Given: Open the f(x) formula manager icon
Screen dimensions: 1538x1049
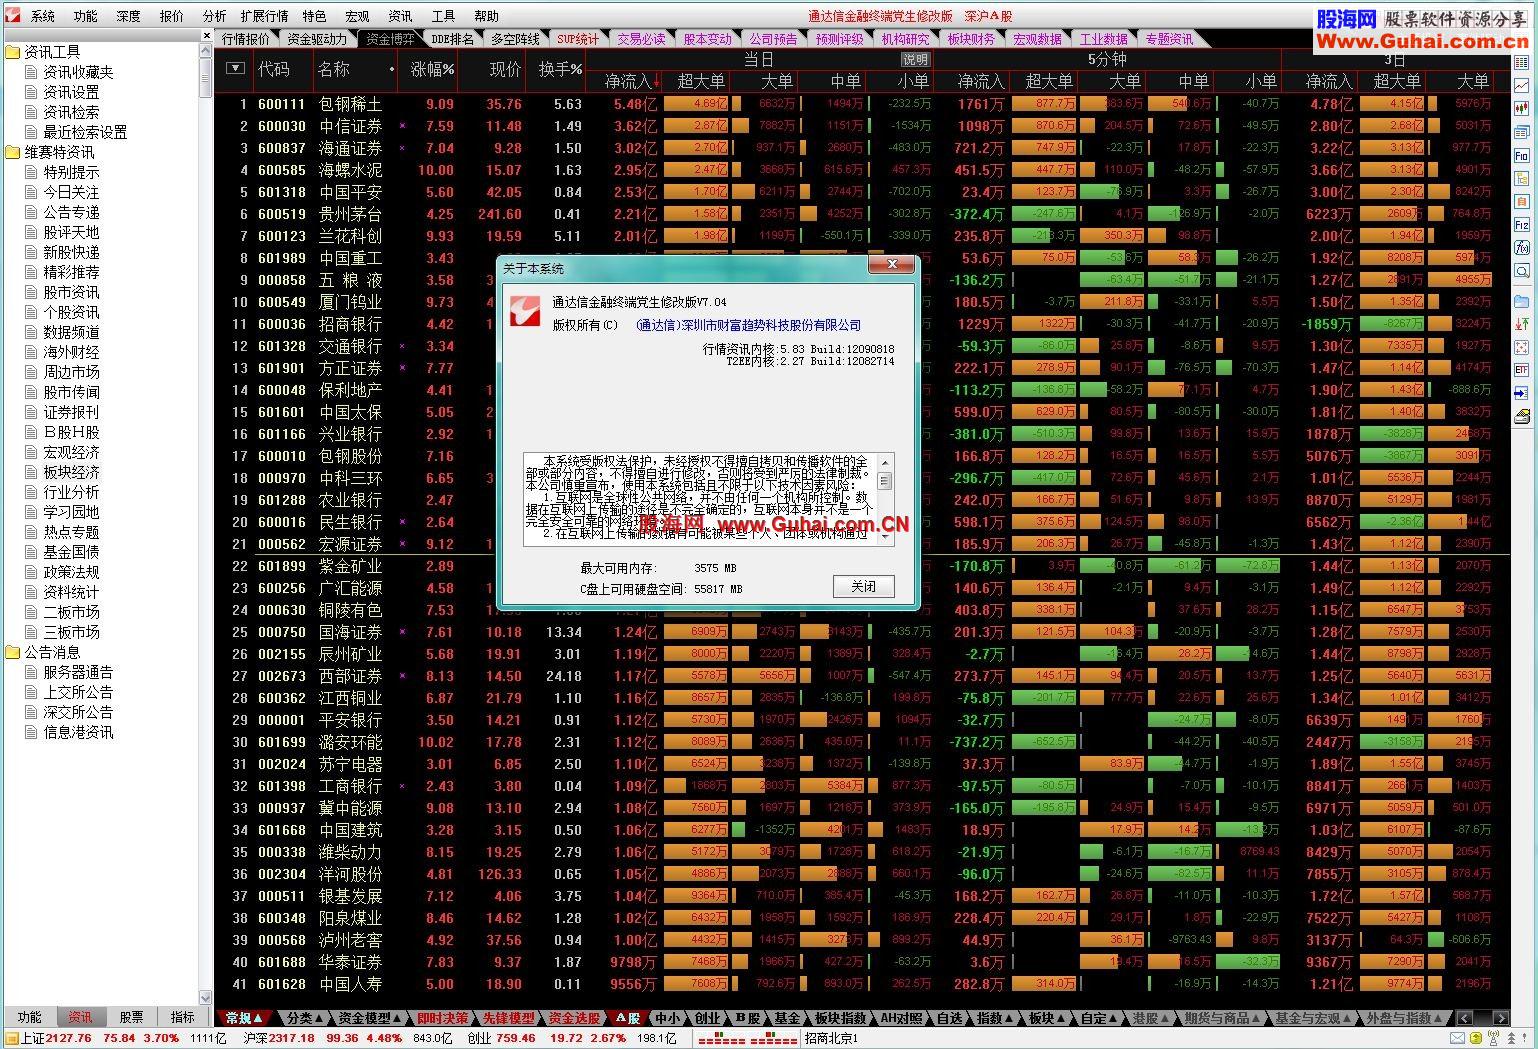Looking at the screenshot, I should pos(1522,248).
